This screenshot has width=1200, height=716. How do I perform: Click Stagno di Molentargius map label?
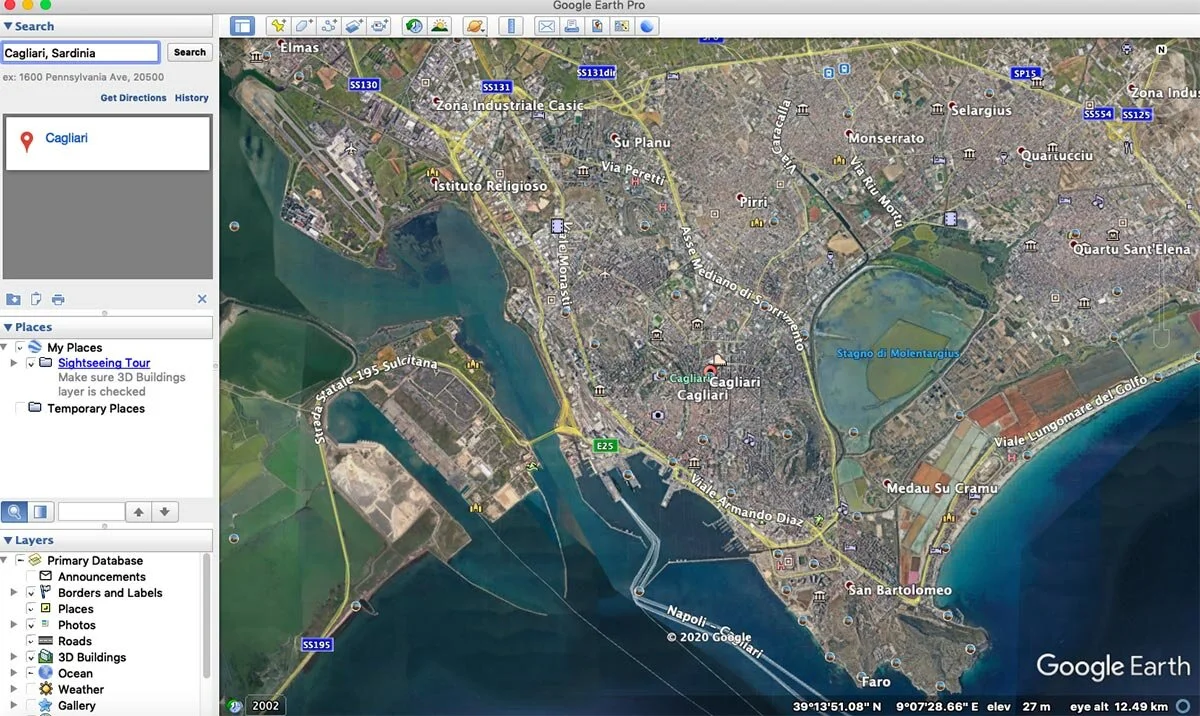point(898,353)
